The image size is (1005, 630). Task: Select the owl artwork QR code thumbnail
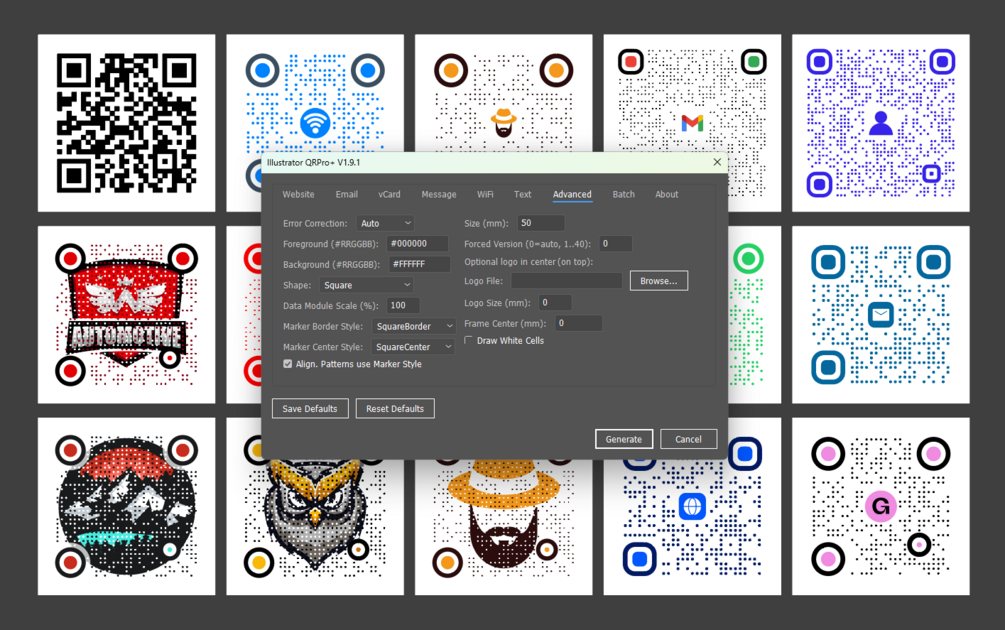click(315, 529)
